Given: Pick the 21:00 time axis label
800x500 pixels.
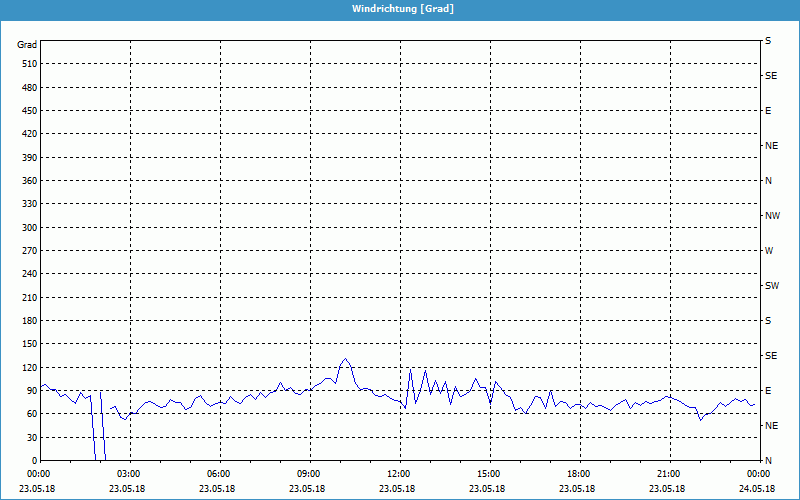Looking at the screenshot, I should pyautogui.click(x=669, y=474).
